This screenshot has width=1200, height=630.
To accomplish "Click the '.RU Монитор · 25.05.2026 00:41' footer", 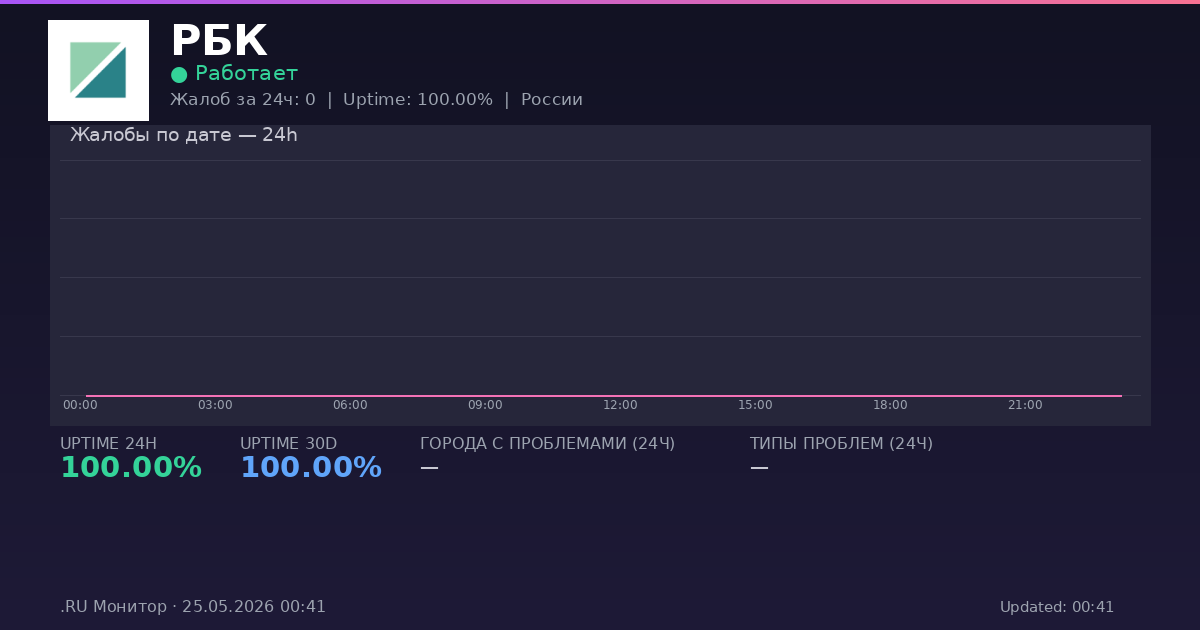I will click(x=193, y=607).
